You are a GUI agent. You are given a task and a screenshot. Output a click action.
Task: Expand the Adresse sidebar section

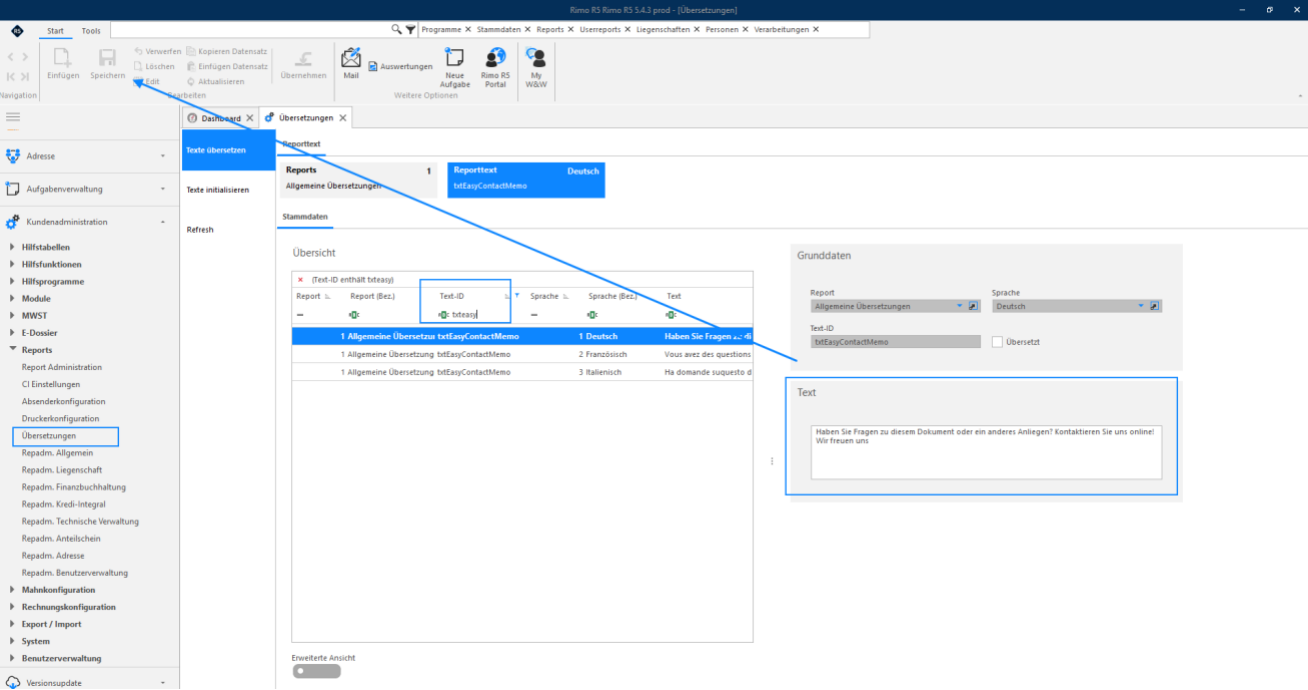coord(163,156)
